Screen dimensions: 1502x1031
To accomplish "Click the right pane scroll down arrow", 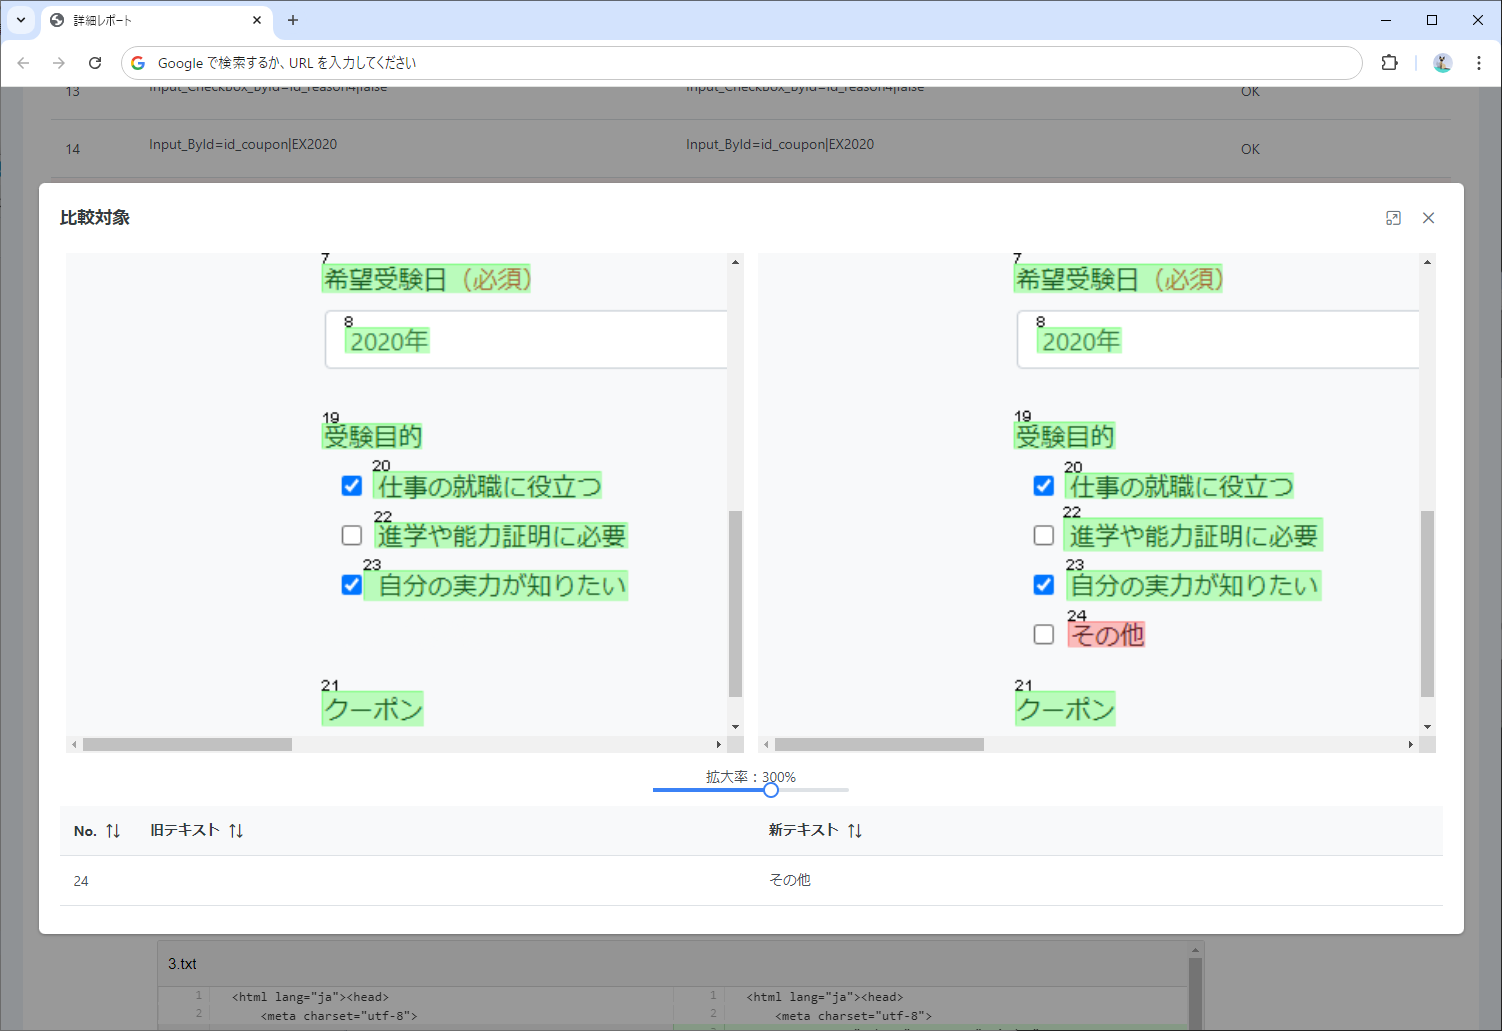I will click(x=1428, y=727).
